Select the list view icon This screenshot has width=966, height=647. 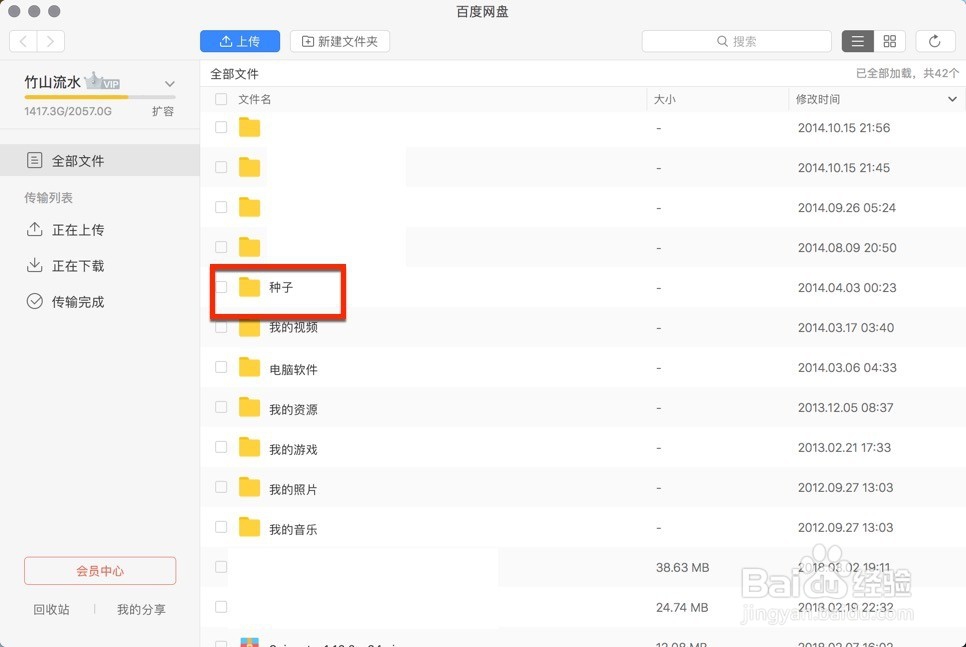[857, 41]
